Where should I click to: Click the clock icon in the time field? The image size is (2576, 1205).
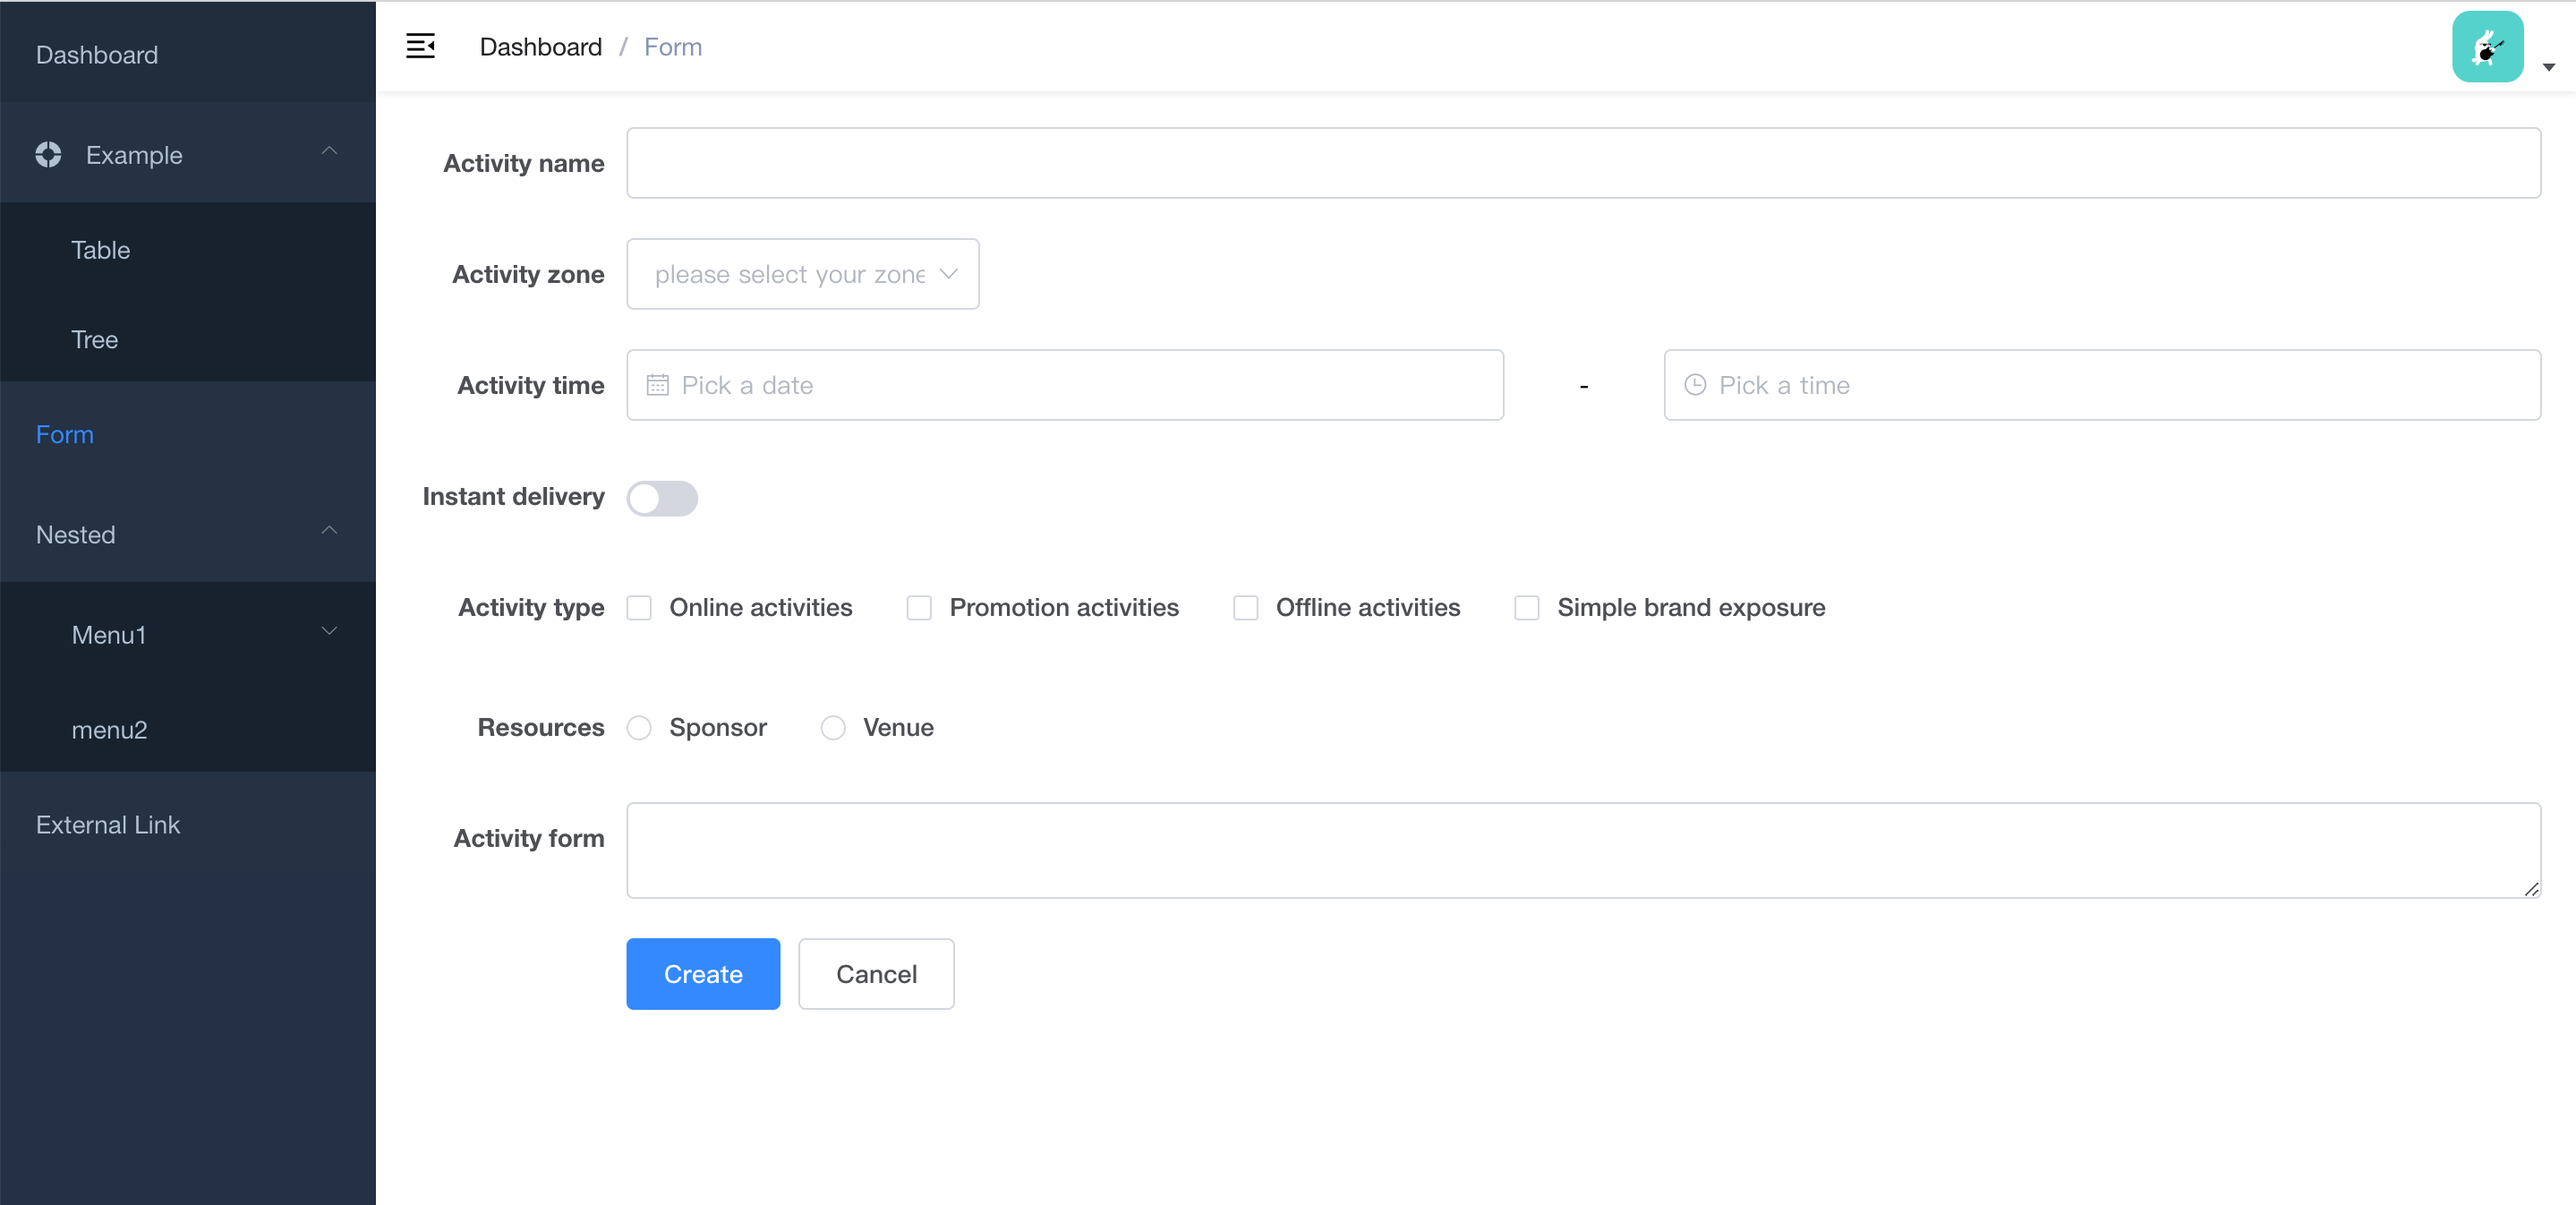pyautogui.click(x=1694, y=385)
